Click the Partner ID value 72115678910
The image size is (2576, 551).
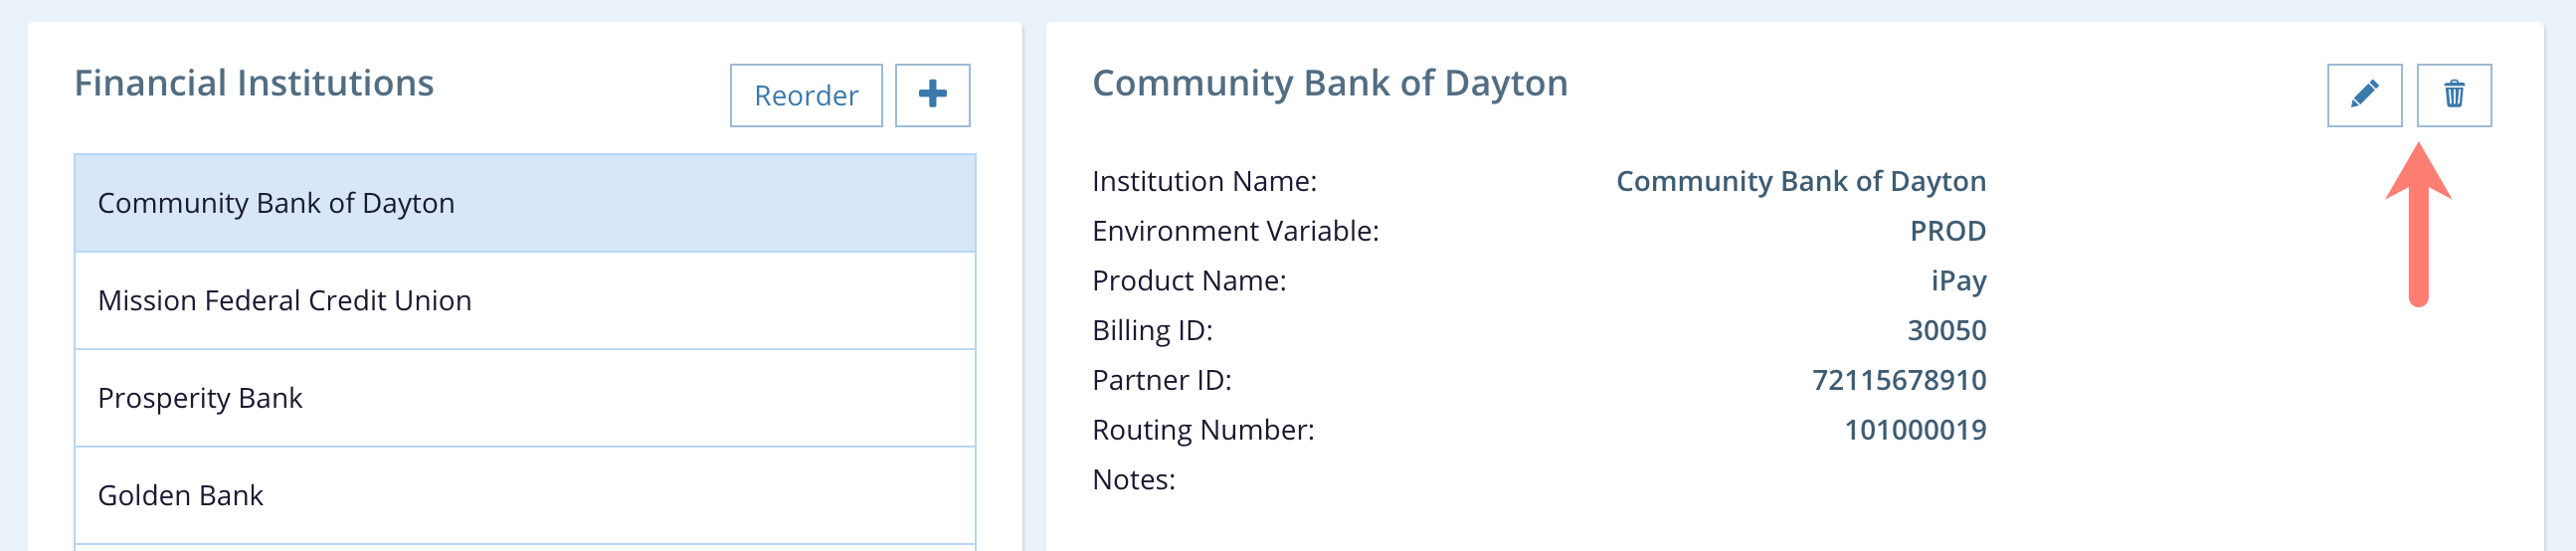point(1898,380)
